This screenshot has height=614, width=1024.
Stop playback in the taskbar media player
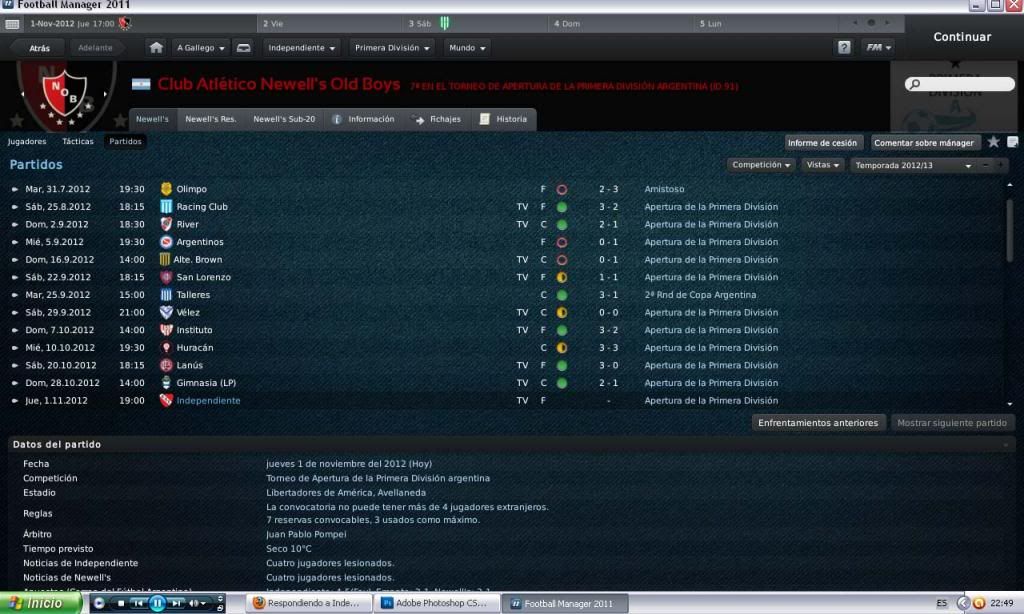click(121, 604)
